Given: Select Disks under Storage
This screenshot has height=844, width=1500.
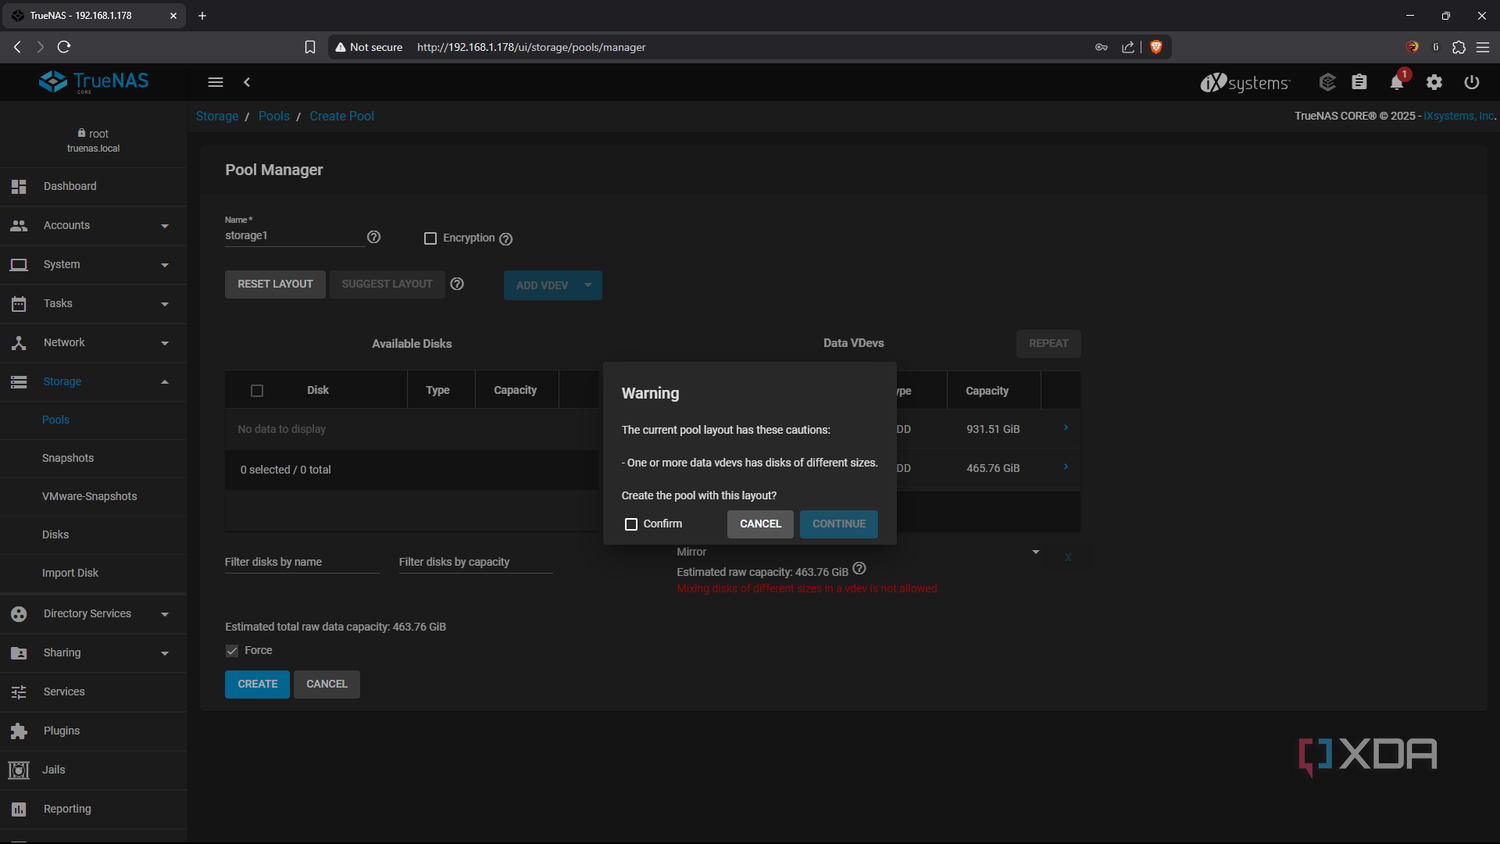Looking at the screenshot, I should tap(93, 535).
